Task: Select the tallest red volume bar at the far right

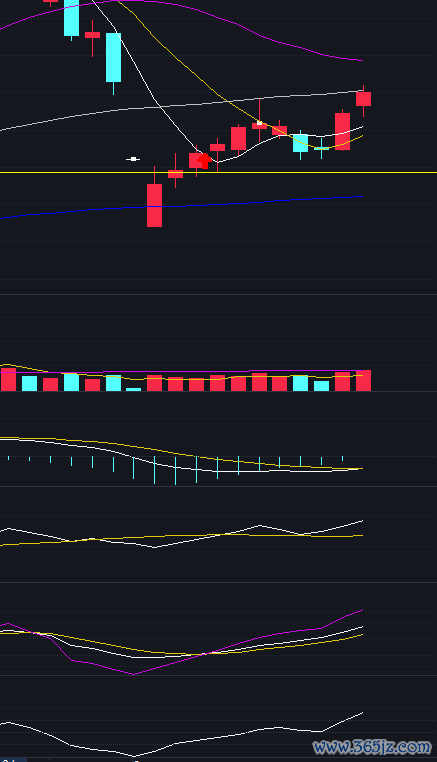Action: coord(364,381)
